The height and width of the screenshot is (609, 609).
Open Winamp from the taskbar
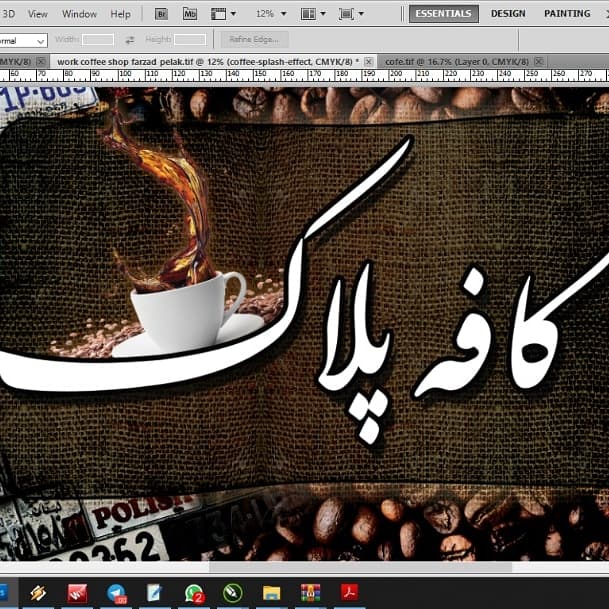pos(38,593)
